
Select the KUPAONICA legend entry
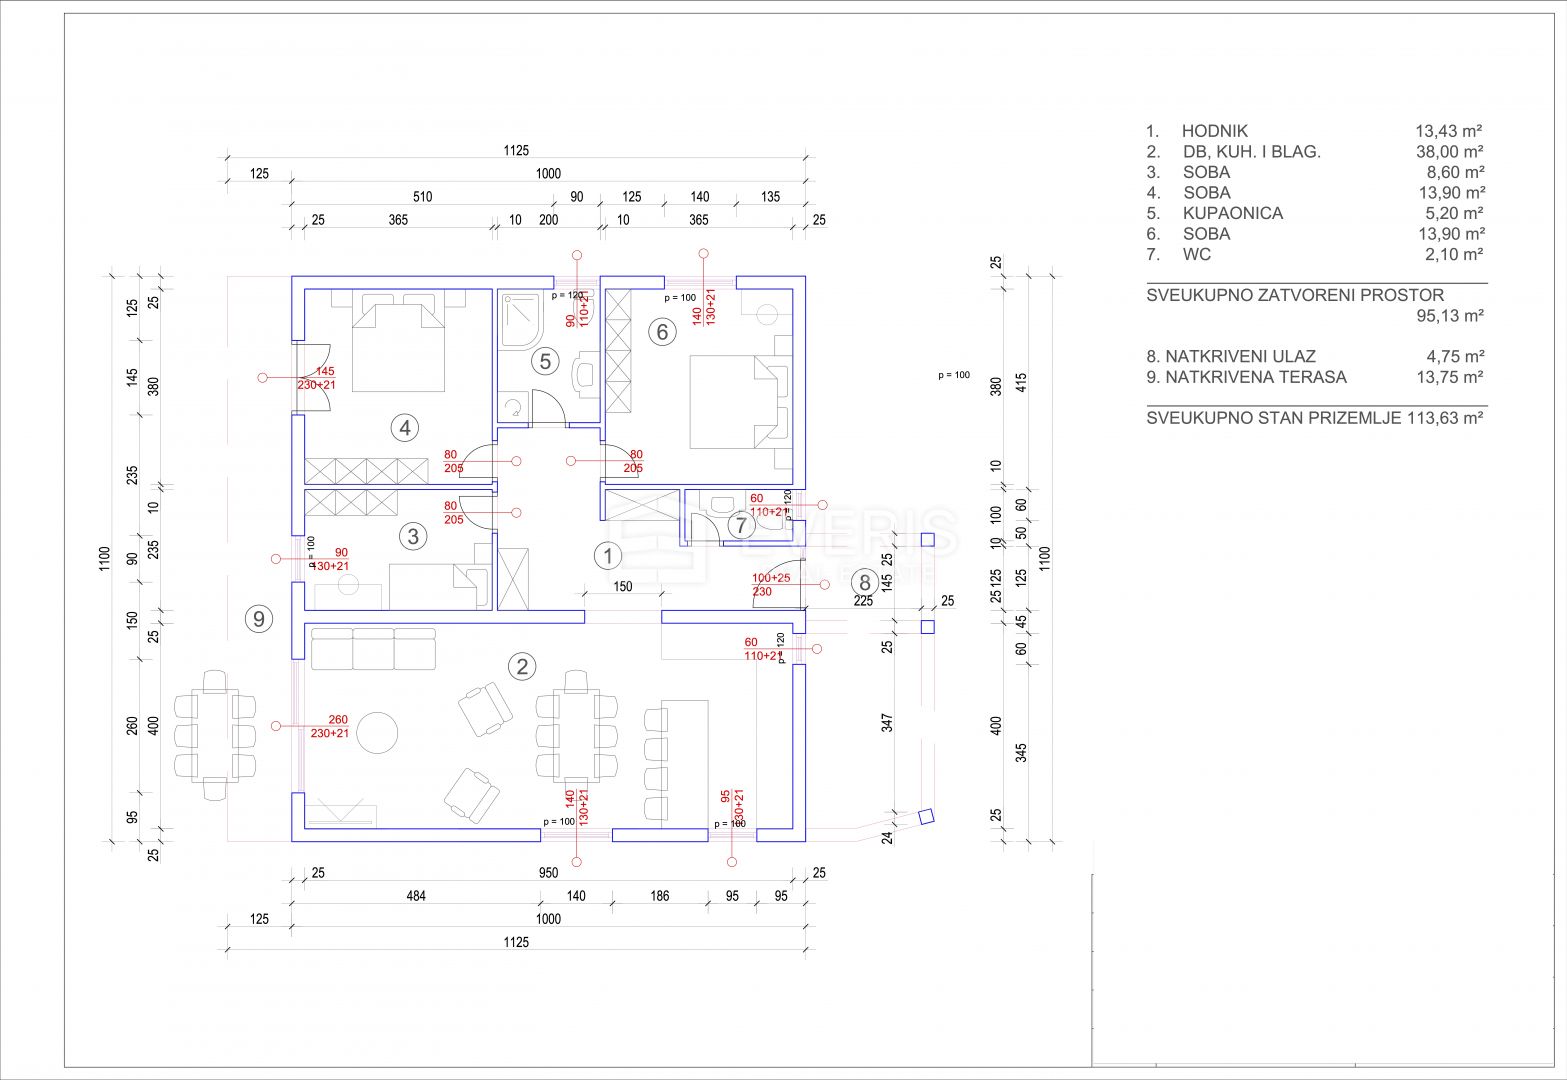1232,213
